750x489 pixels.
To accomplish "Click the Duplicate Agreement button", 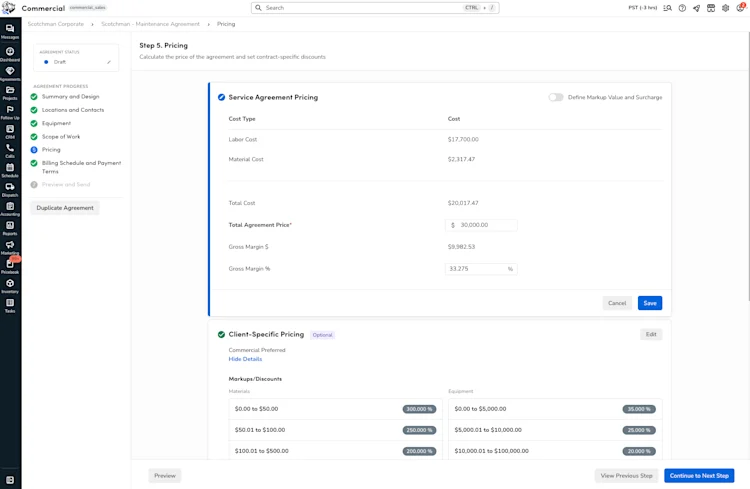I will pyautogui.click(x=65, y=208).
